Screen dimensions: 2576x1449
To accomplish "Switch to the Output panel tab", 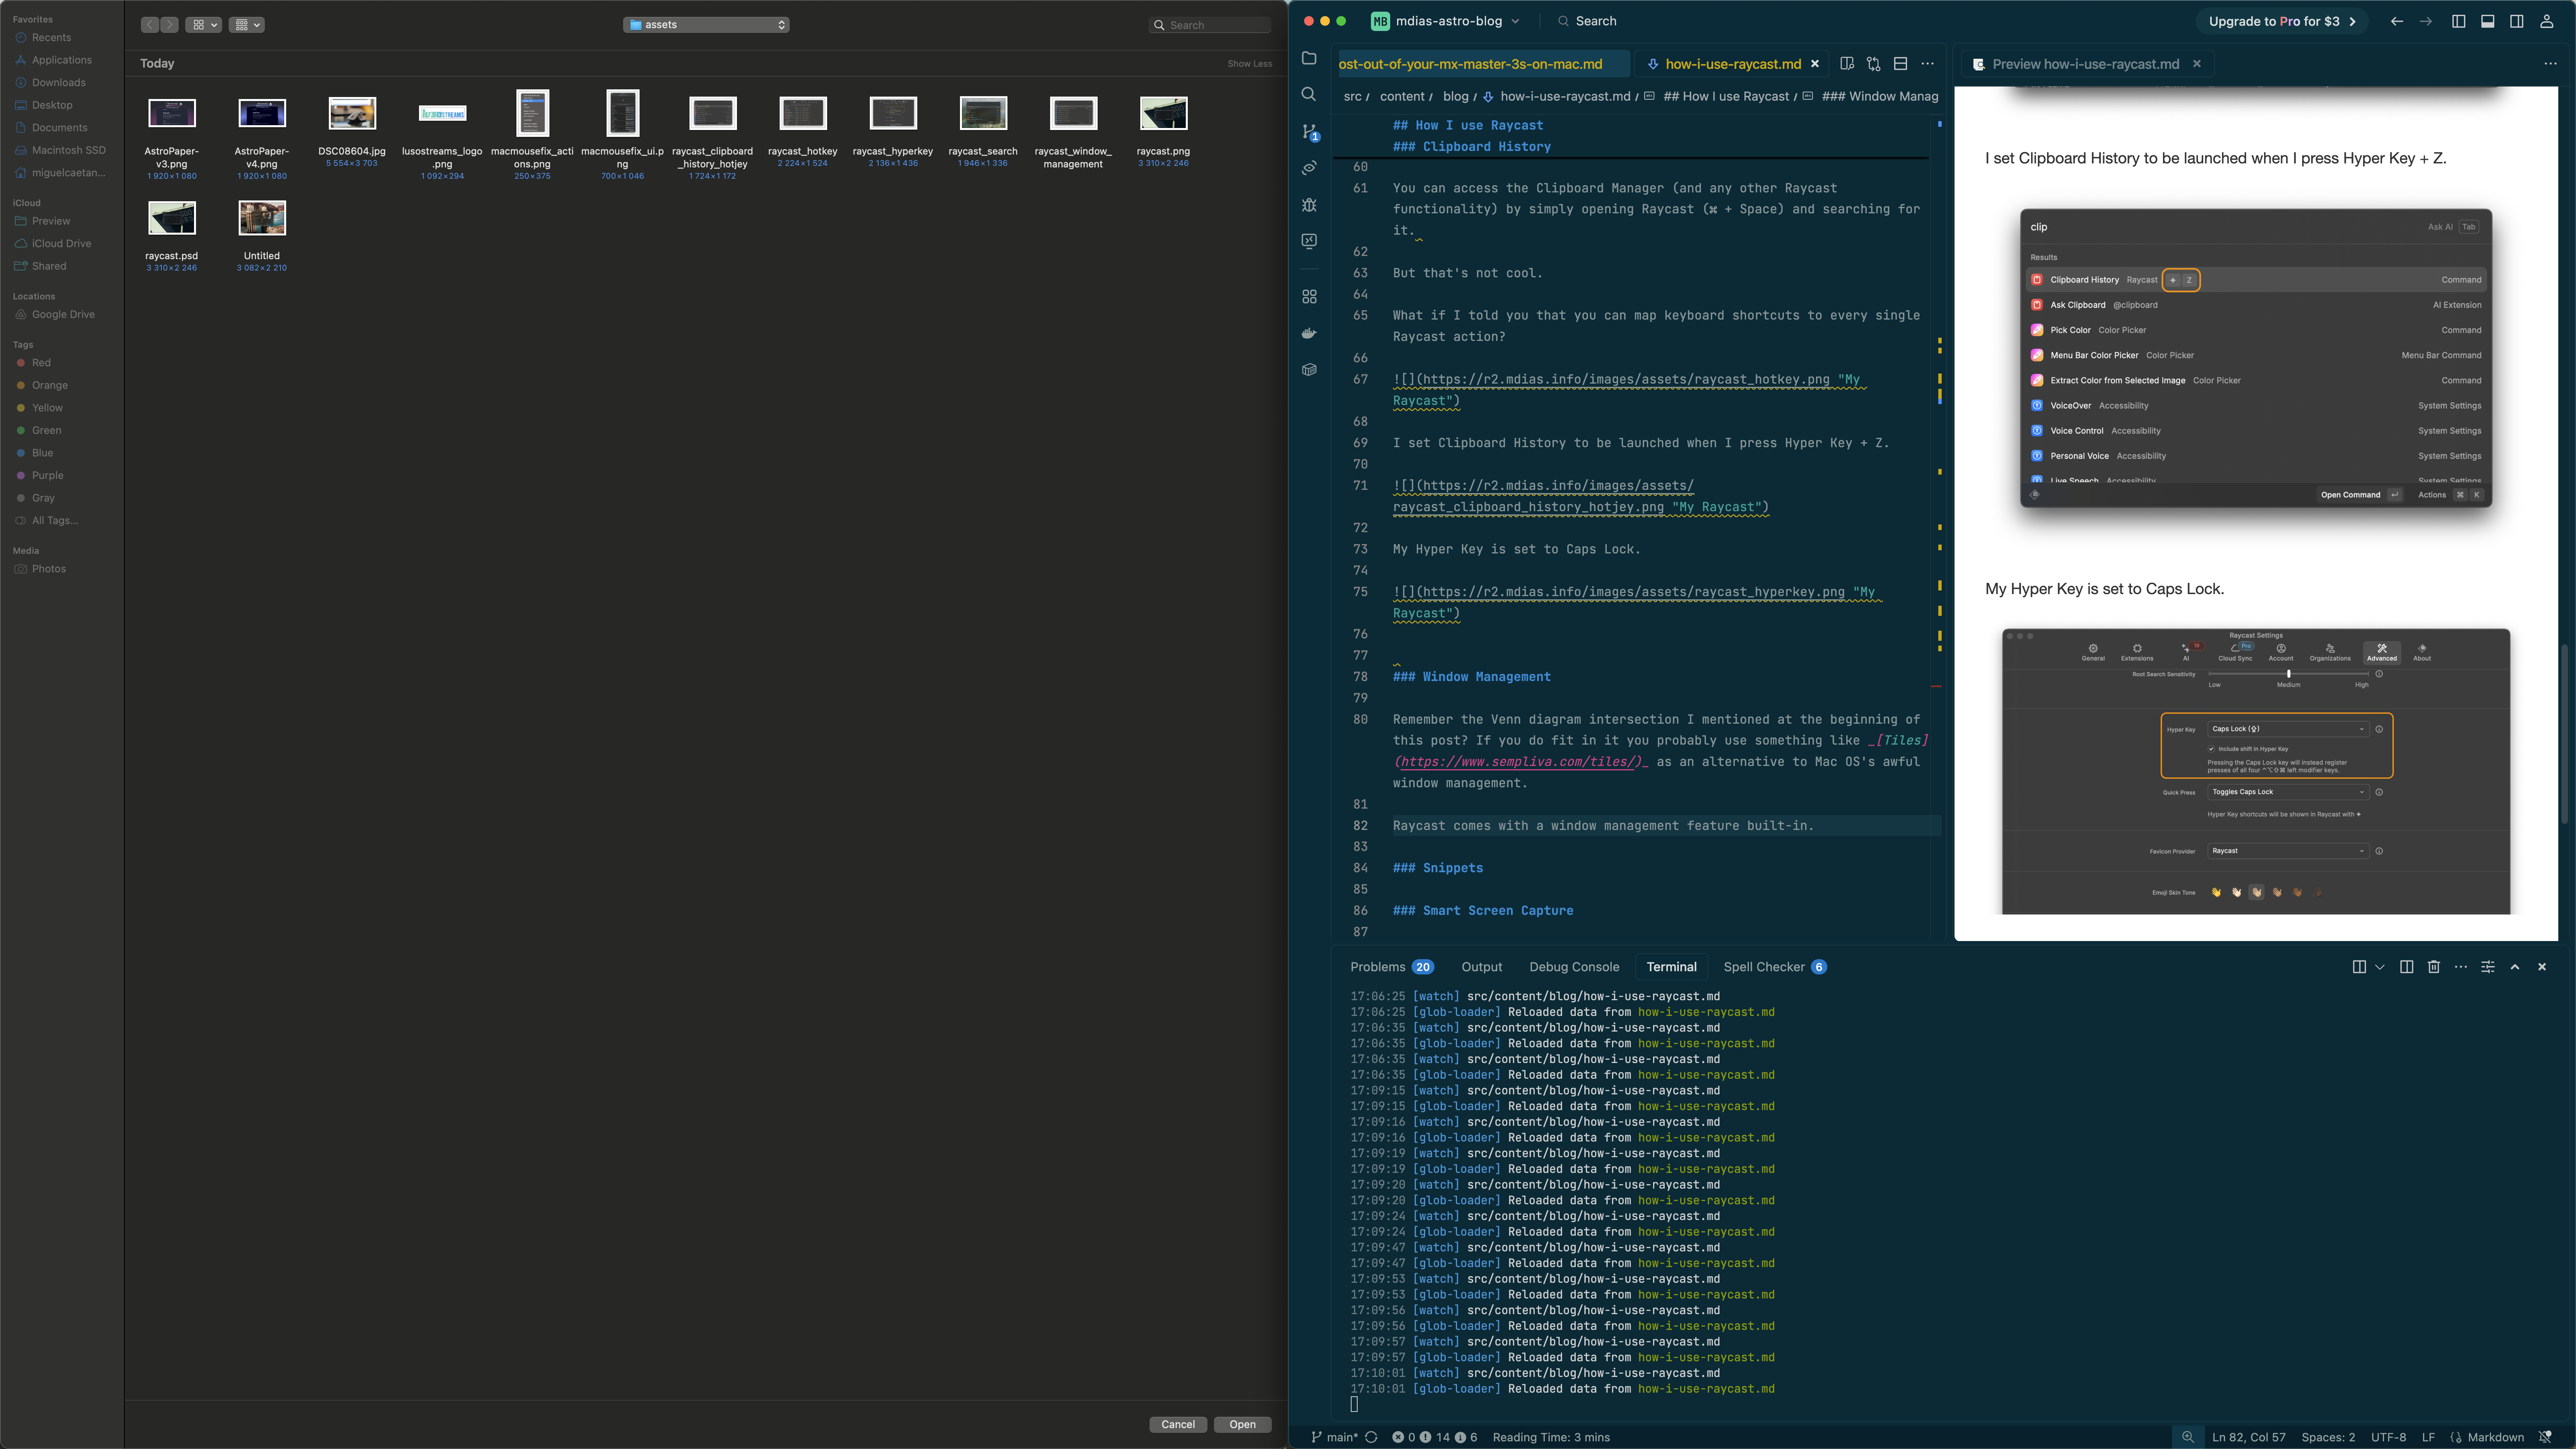I will (x=1481, y=967).
